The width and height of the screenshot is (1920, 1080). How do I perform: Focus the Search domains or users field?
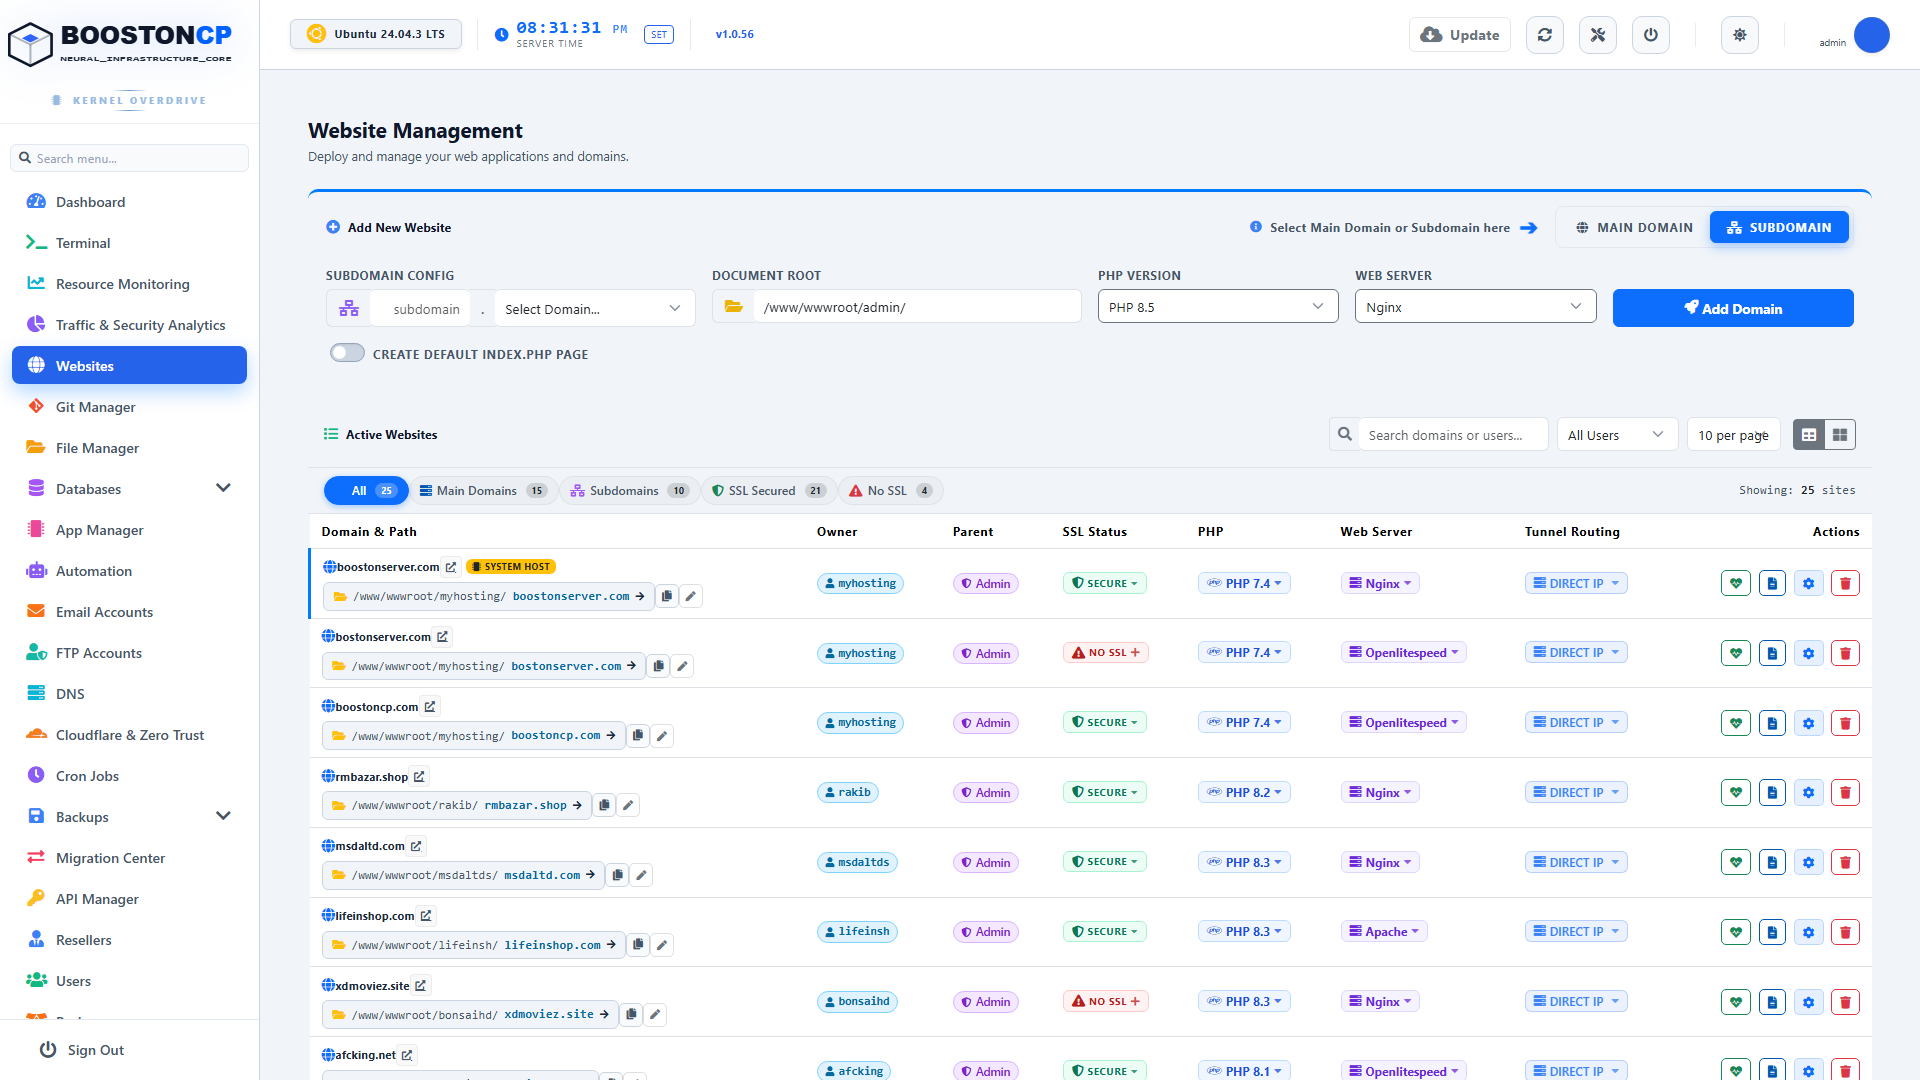tap(1453, 435)
